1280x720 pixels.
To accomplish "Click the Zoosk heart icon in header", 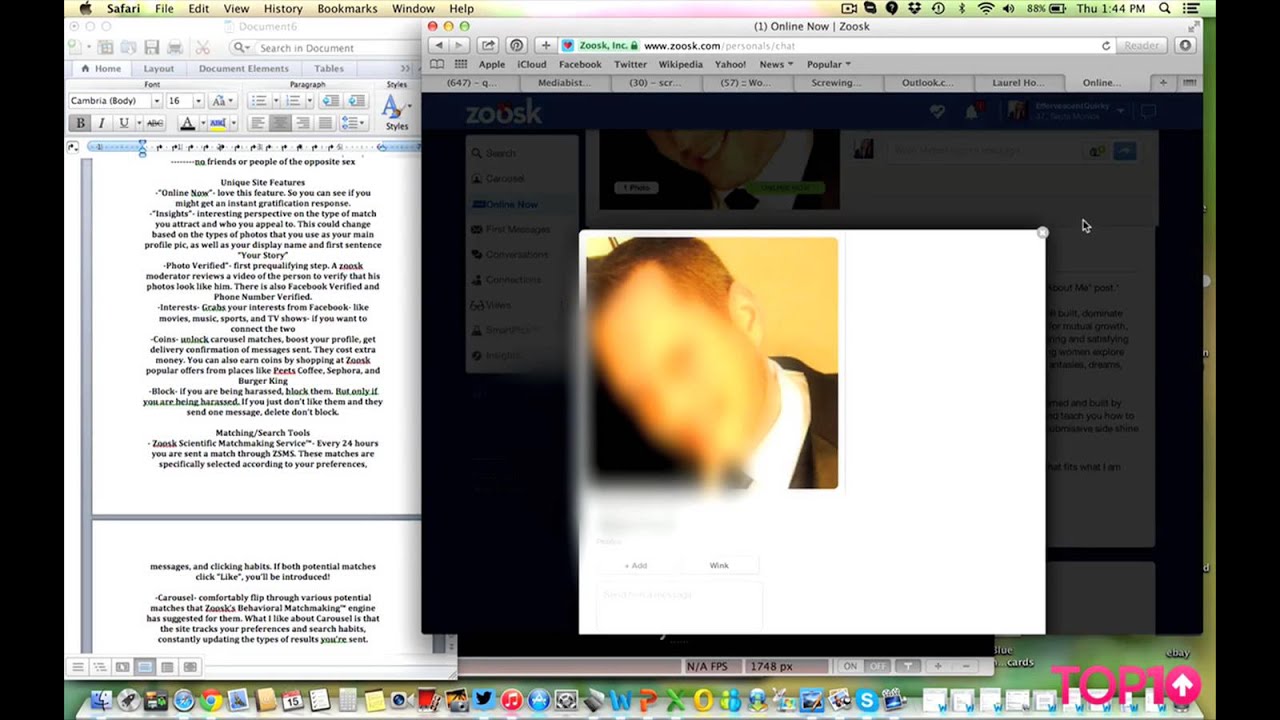I will coord(937,112).
